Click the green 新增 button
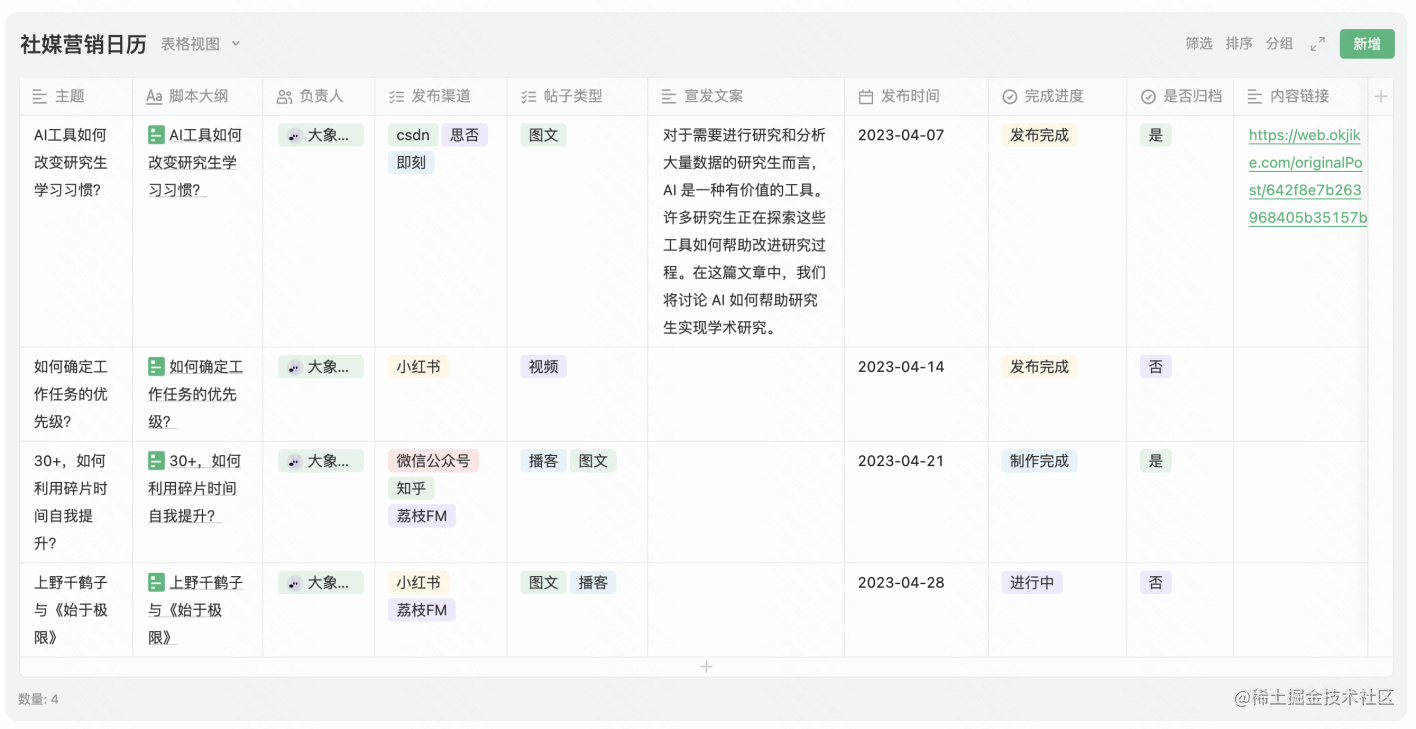Screen dimensions: 1416x729 coord(1367,44)
